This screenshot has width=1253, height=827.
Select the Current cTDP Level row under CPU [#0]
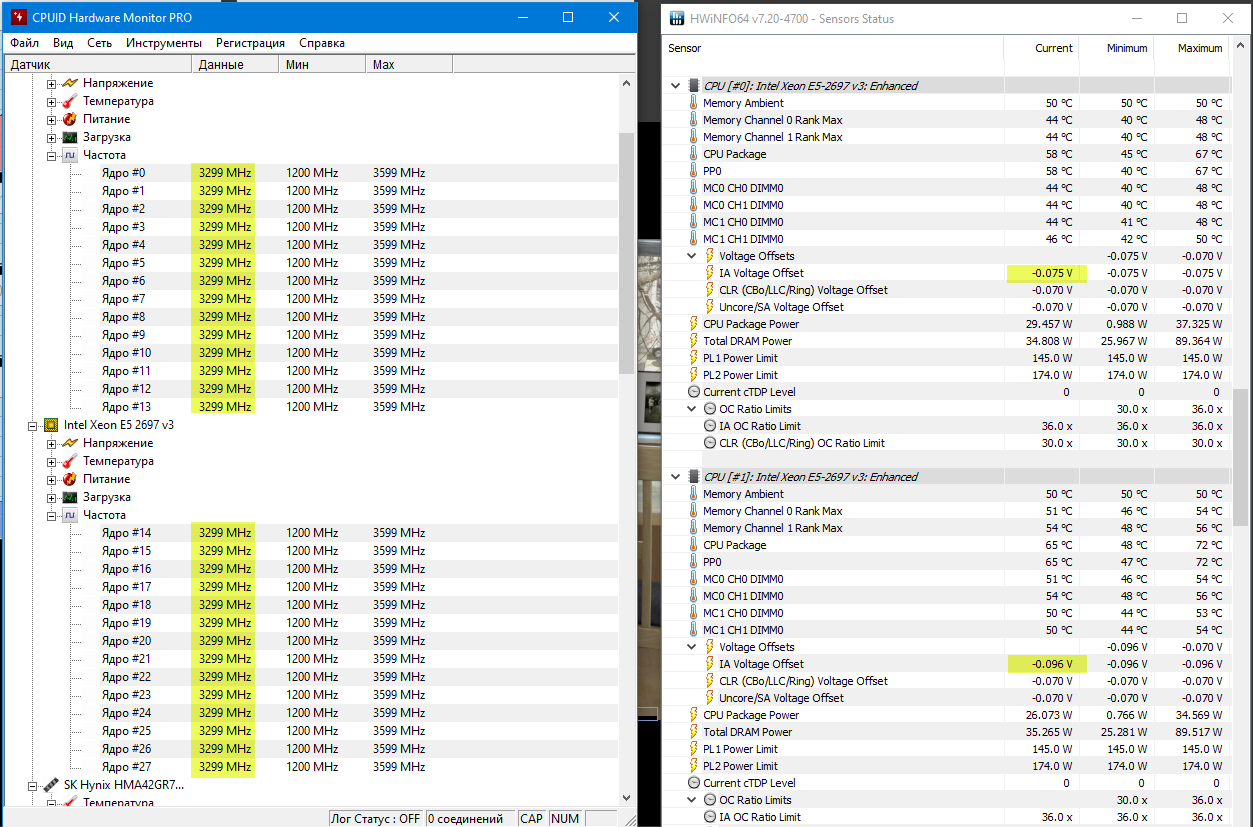point(946,392)
